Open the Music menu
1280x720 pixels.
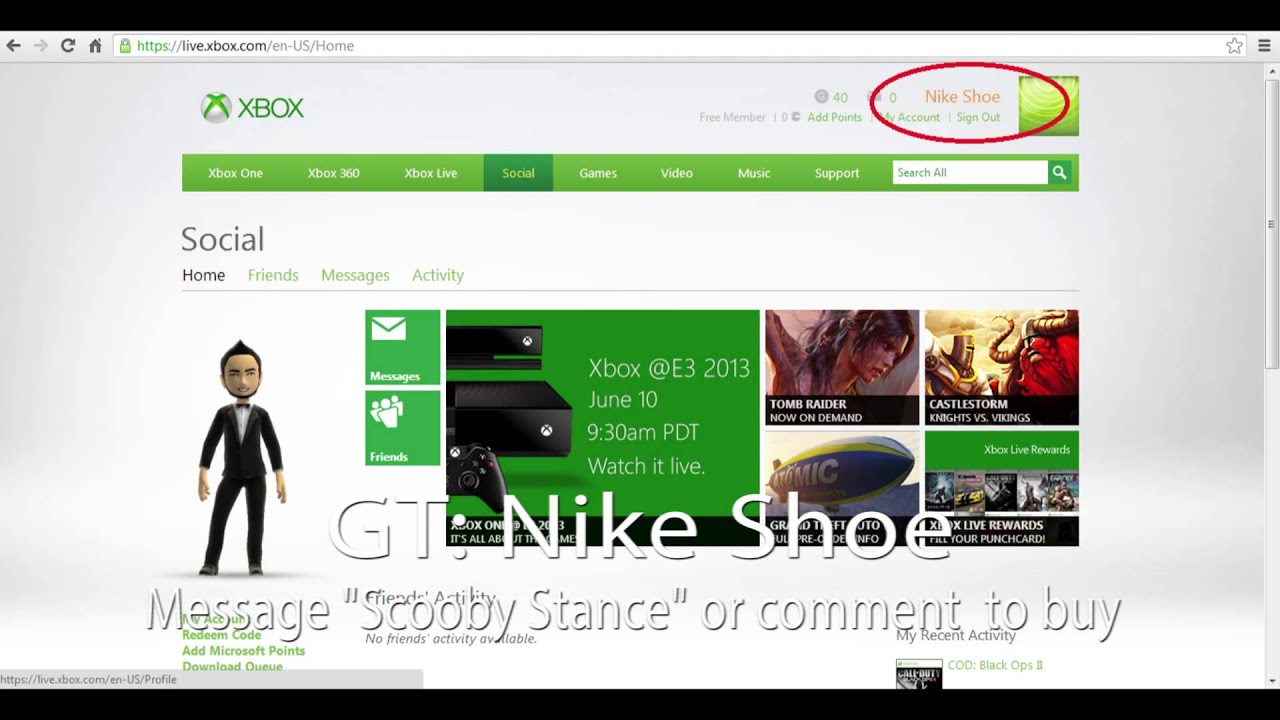754,173
